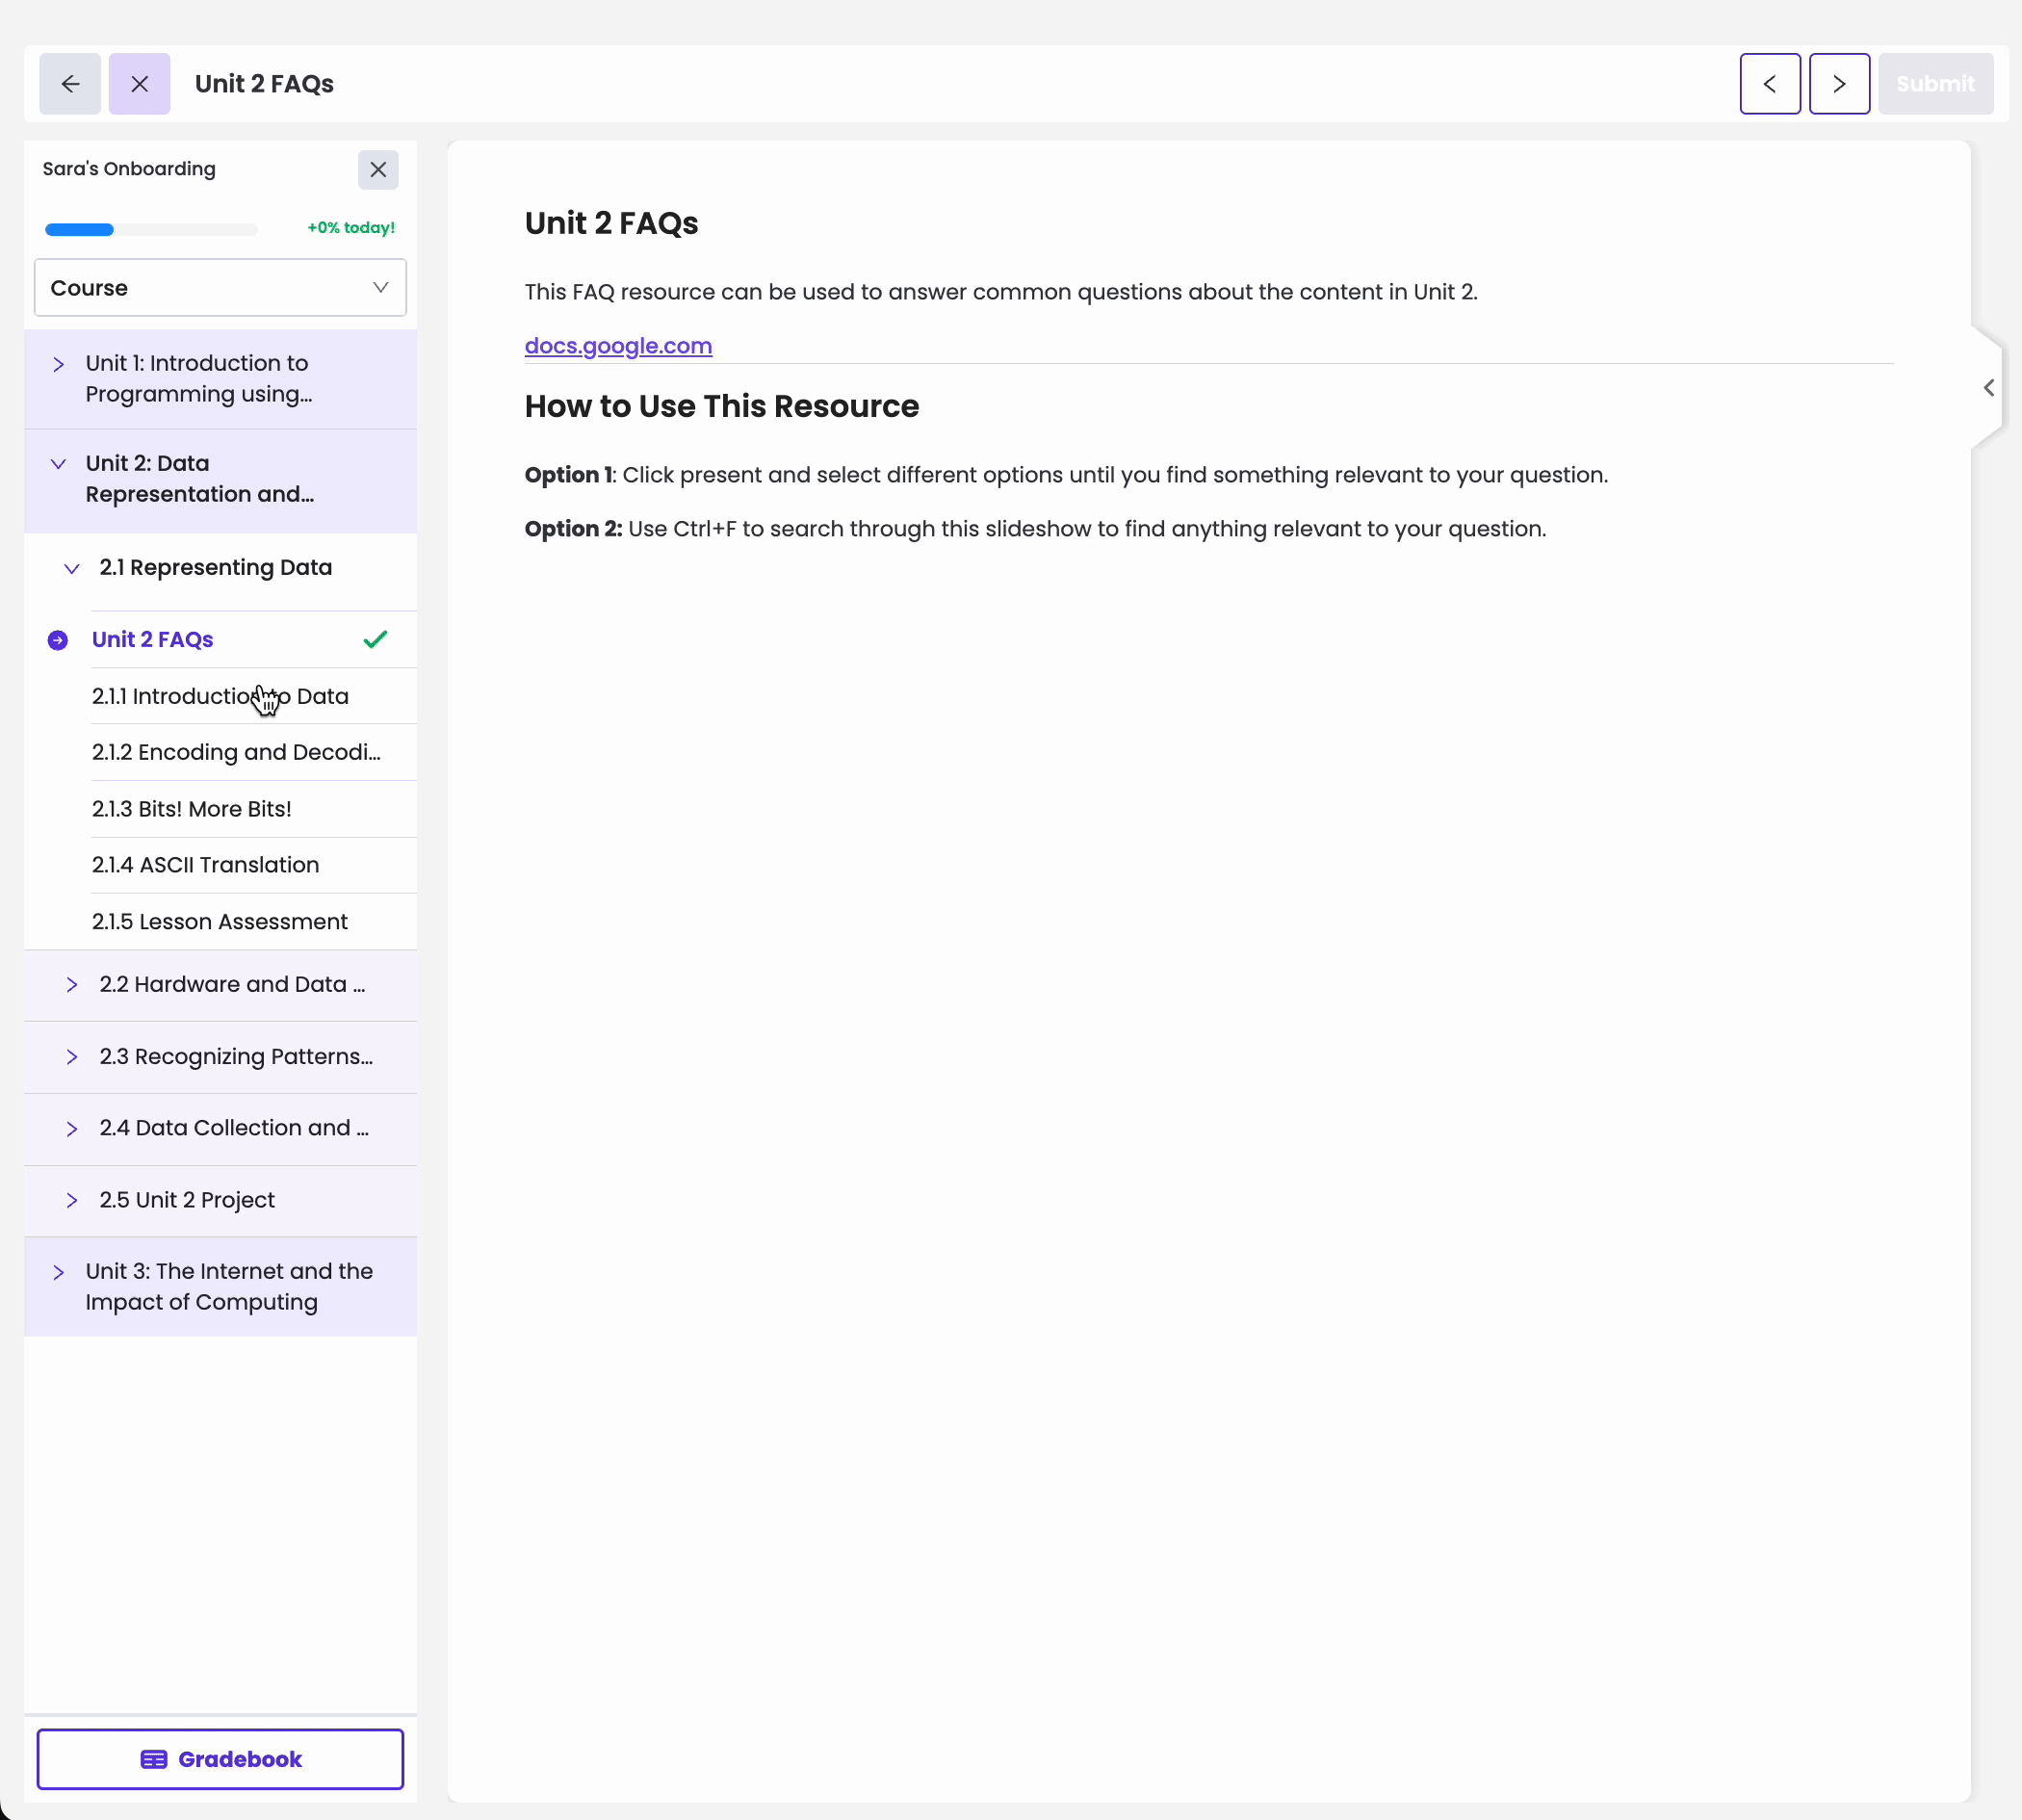The image size is (2022, 1820).
Task: Click the forward navigation arrow icon
Action: 1839,85
